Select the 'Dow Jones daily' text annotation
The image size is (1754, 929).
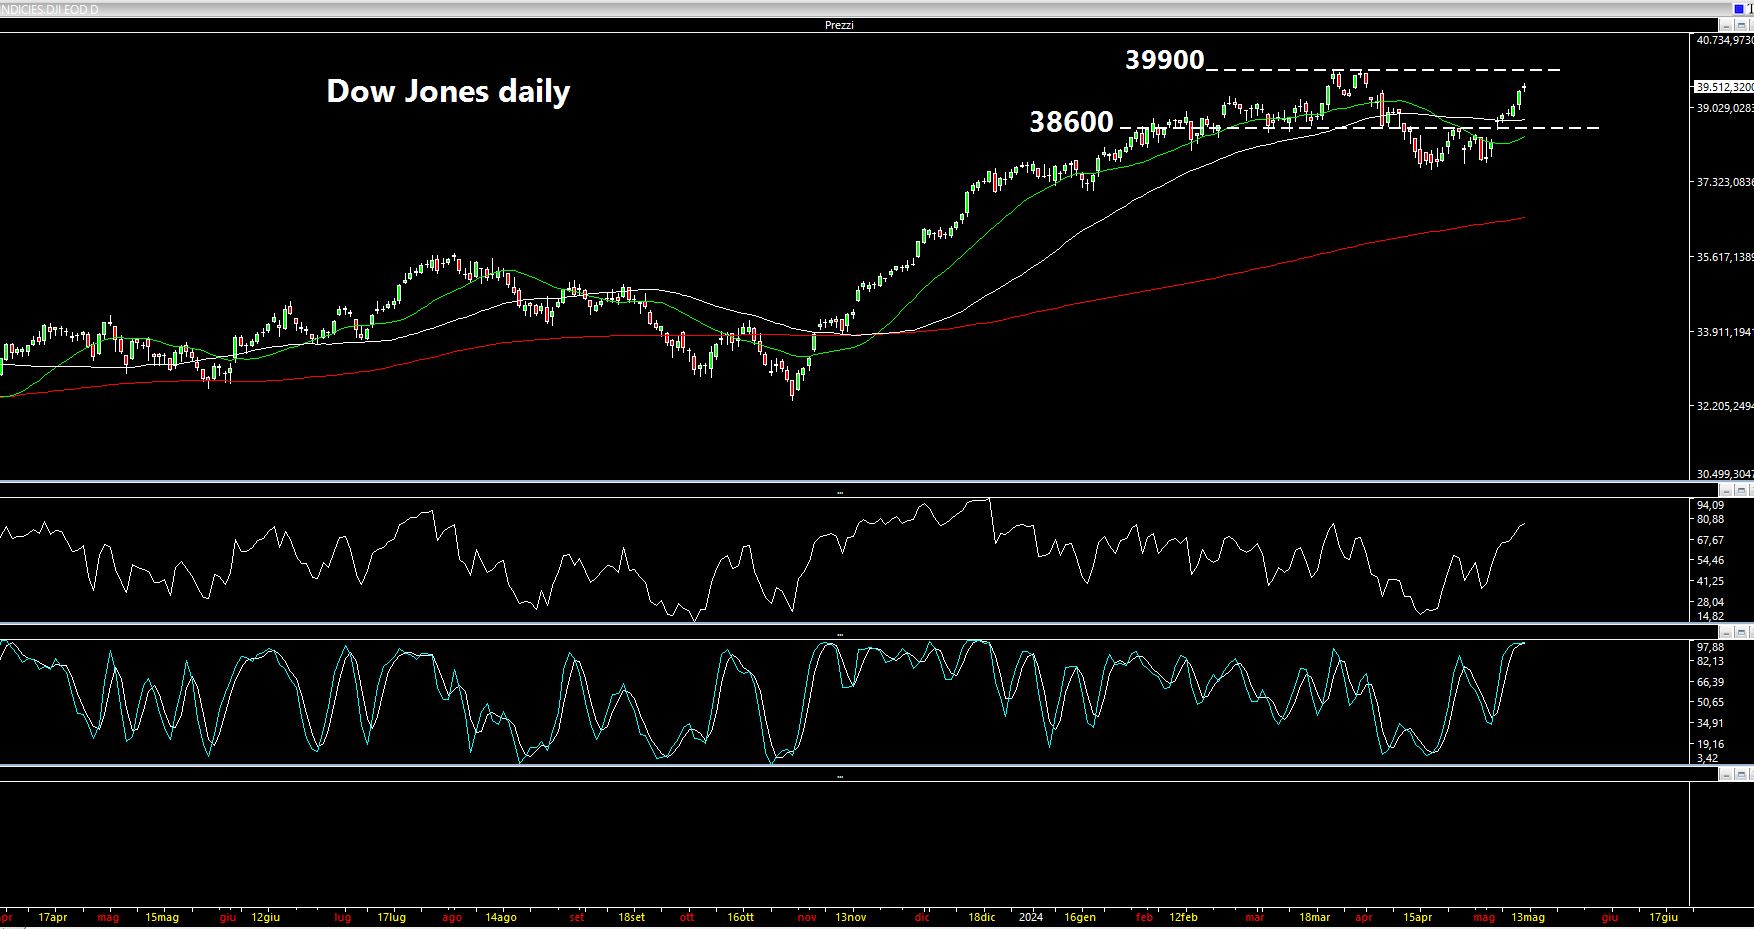click(448, 91)
